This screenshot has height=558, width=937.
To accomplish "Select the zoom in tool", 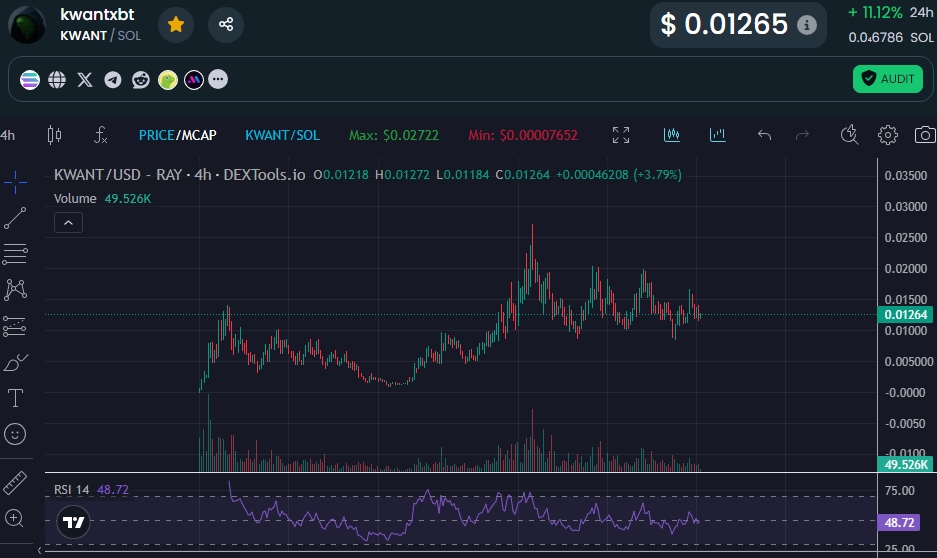I will point(14,519).
